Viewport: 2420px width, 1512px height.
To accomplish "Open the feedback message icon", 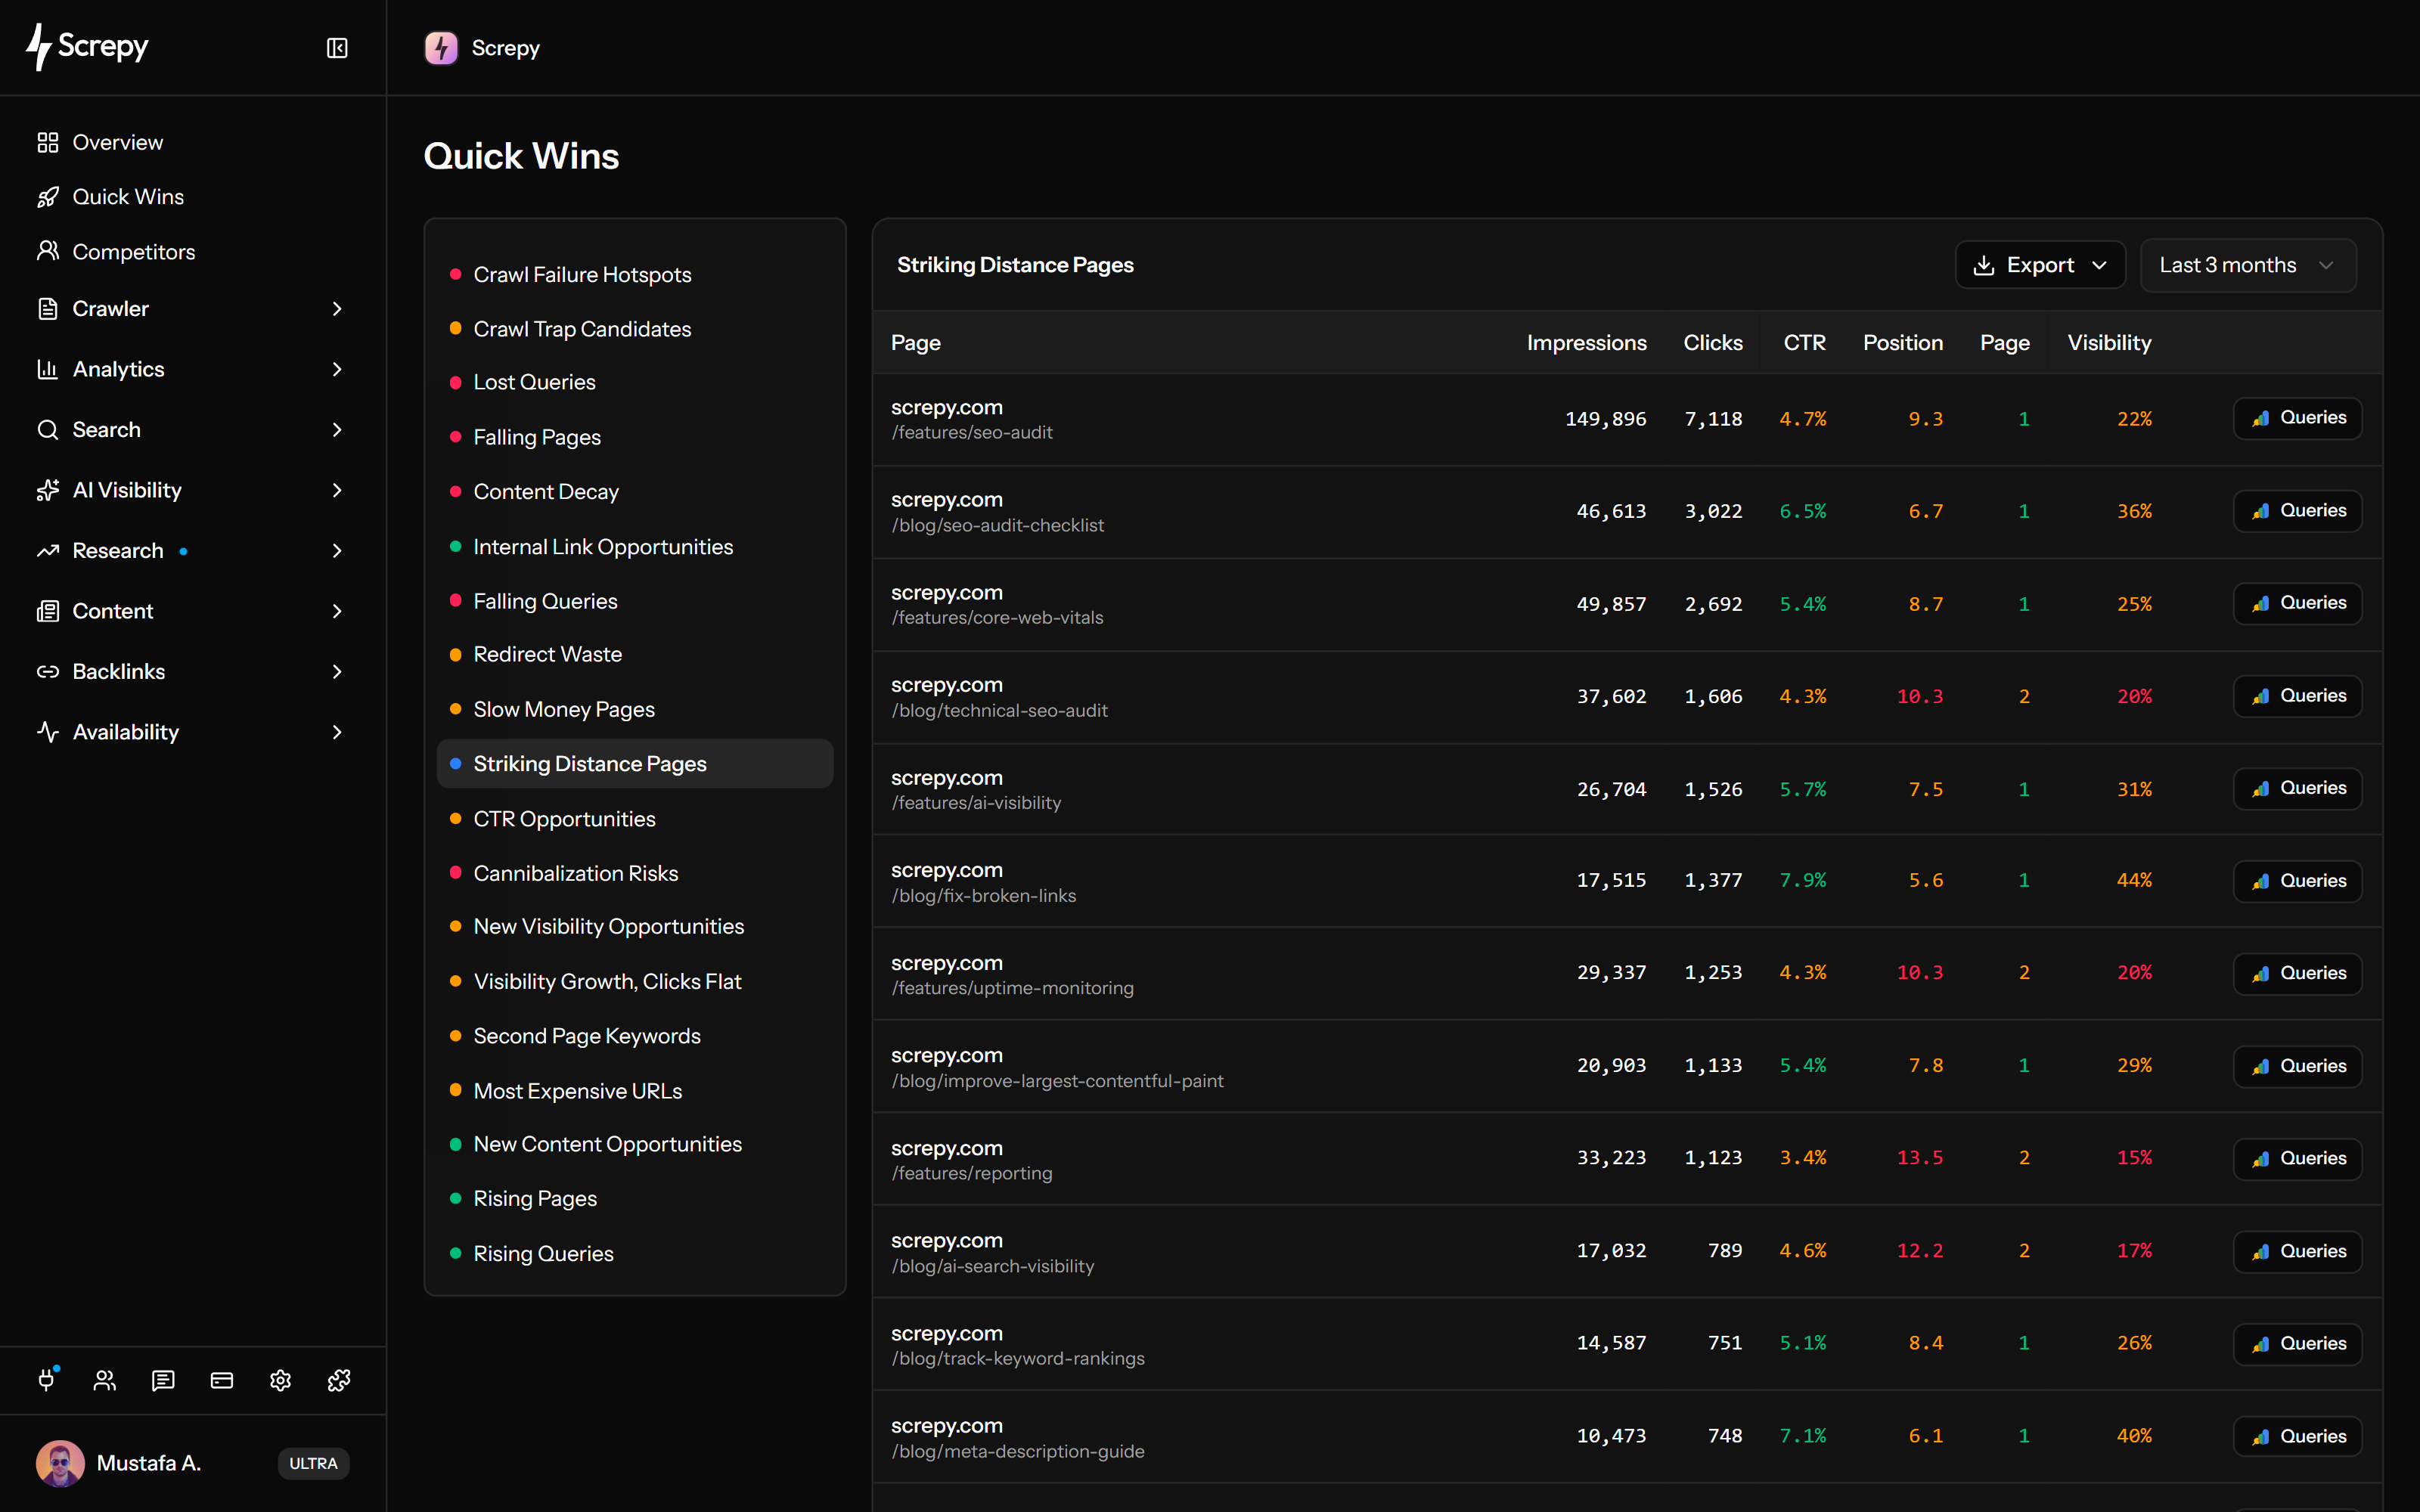I will pyautogui.click(x=163, y=1380).
